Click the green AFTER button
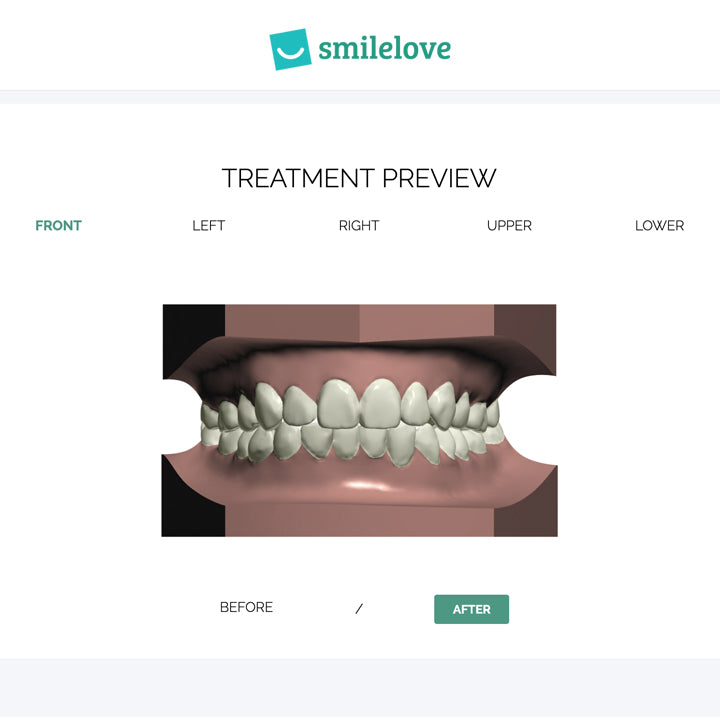Screen dimensions: 720x720 pos(472,609)
